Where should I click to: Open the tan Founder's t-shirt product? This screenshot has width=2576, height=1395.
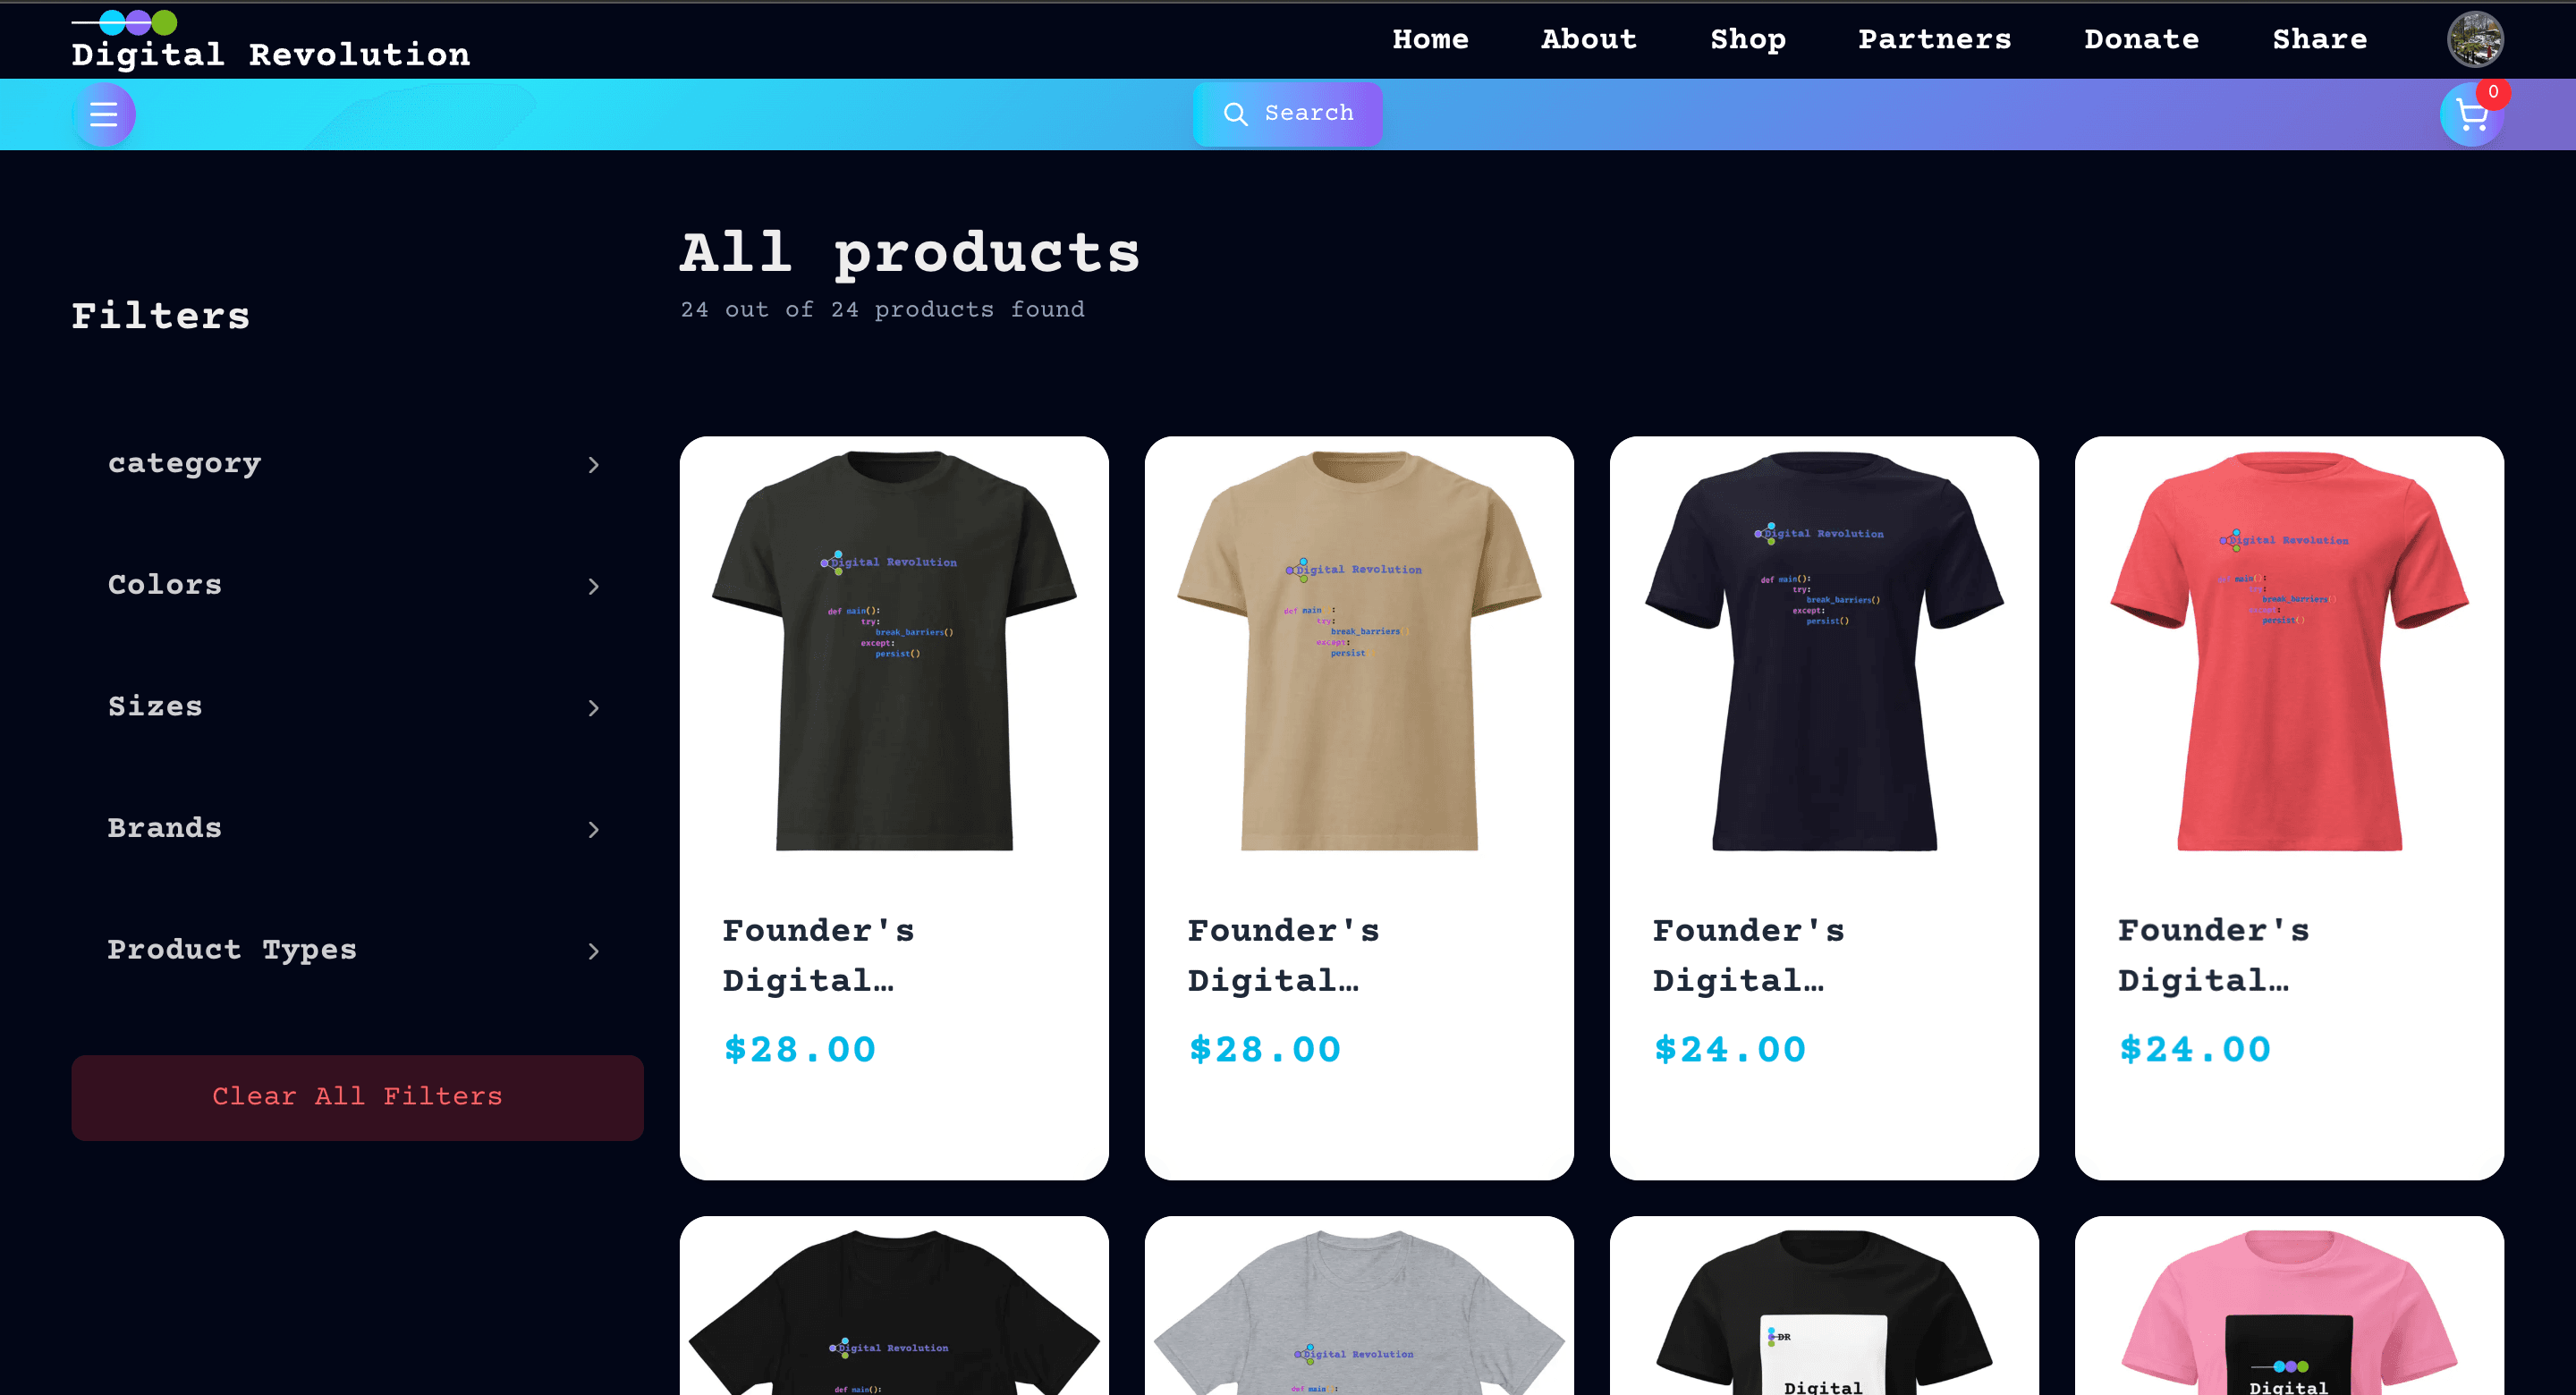coord(1359,807)
